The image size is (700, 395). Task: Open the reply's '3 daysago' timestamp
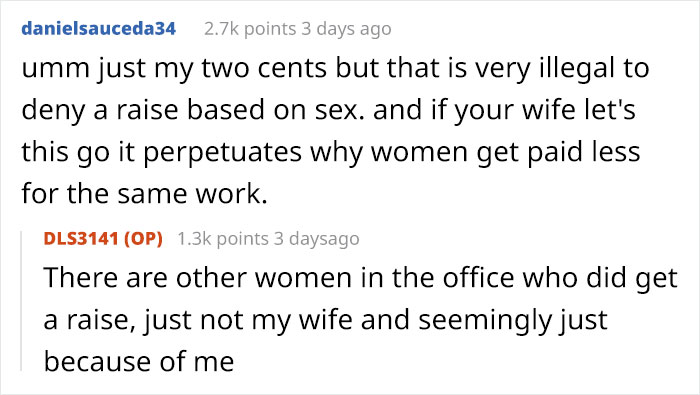pos(317,239)
